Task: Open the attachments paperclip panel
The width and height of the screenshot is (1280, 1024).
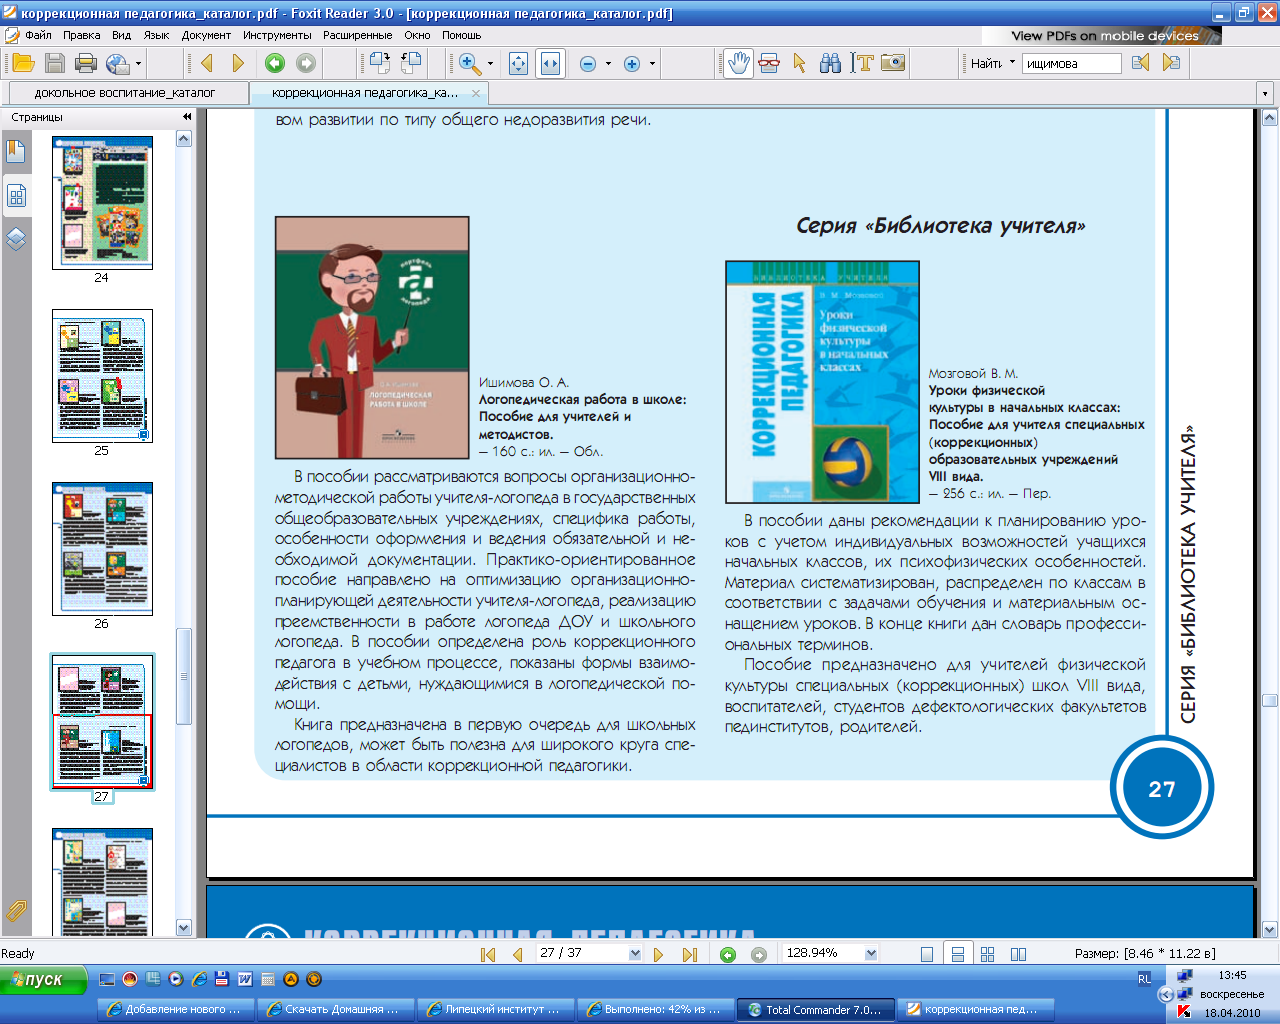Action: click(x=16, y=910)
